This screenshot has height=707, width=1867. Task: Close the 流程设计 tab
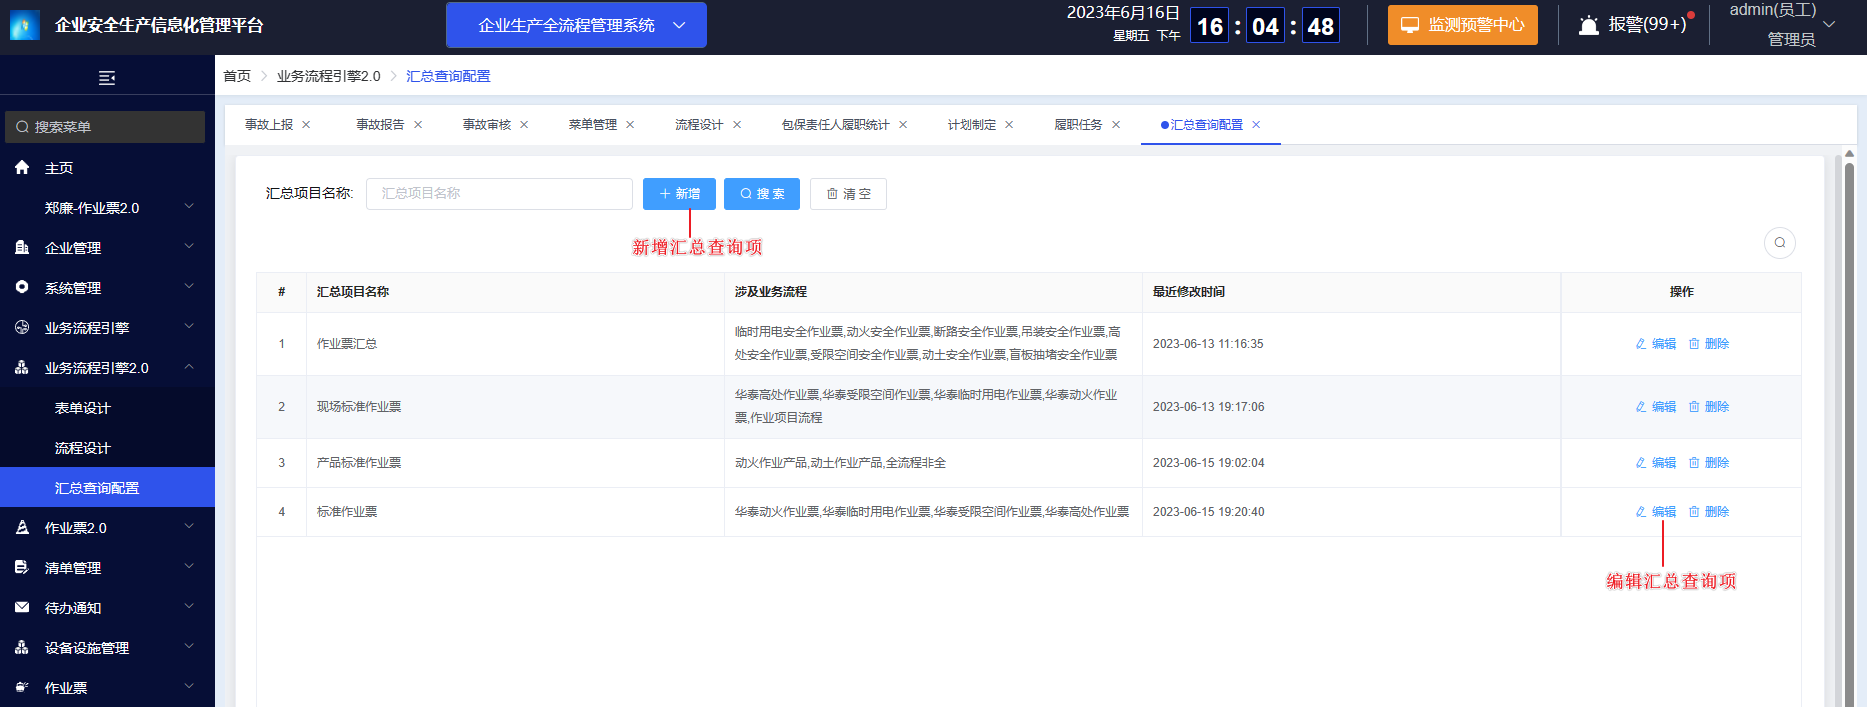(x=737, y=125)
